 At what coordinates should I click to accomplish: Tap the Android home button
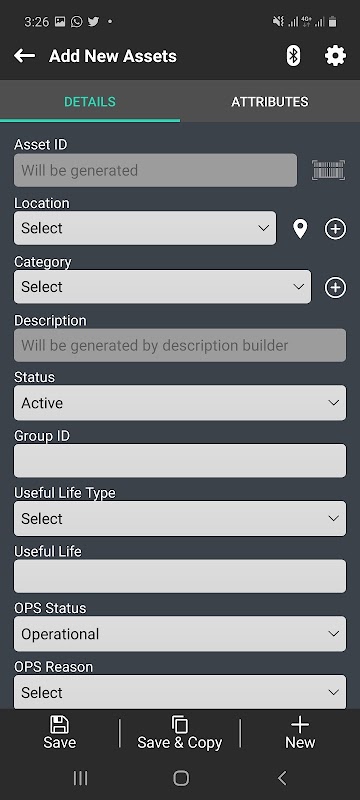[x=181, y=778]
